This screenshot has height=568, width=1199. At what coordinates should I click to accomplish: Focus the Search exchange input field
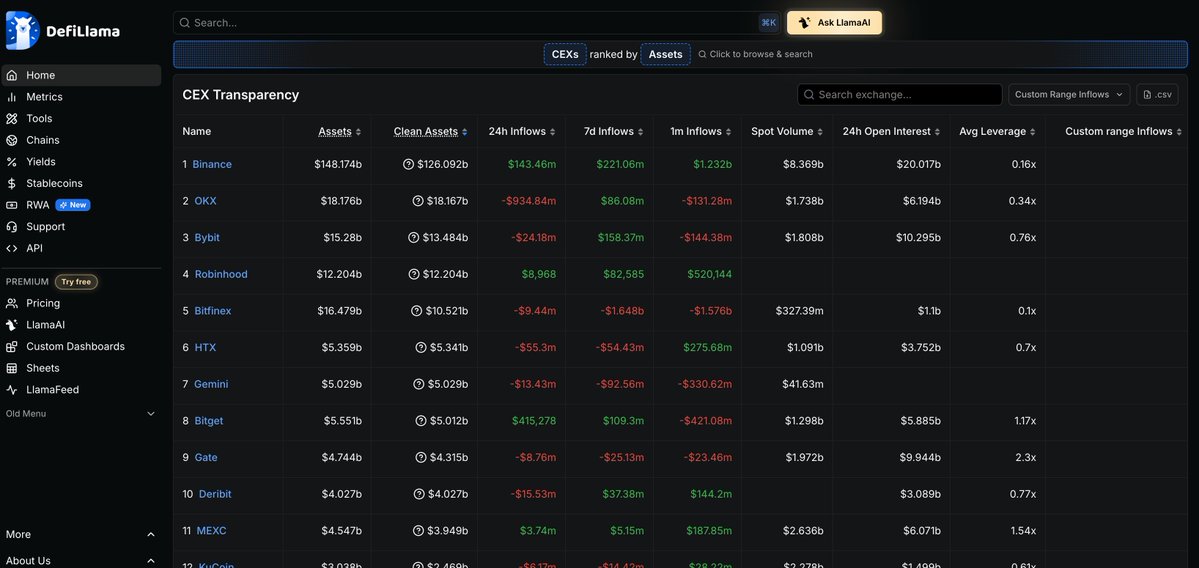tap(907, 95)
